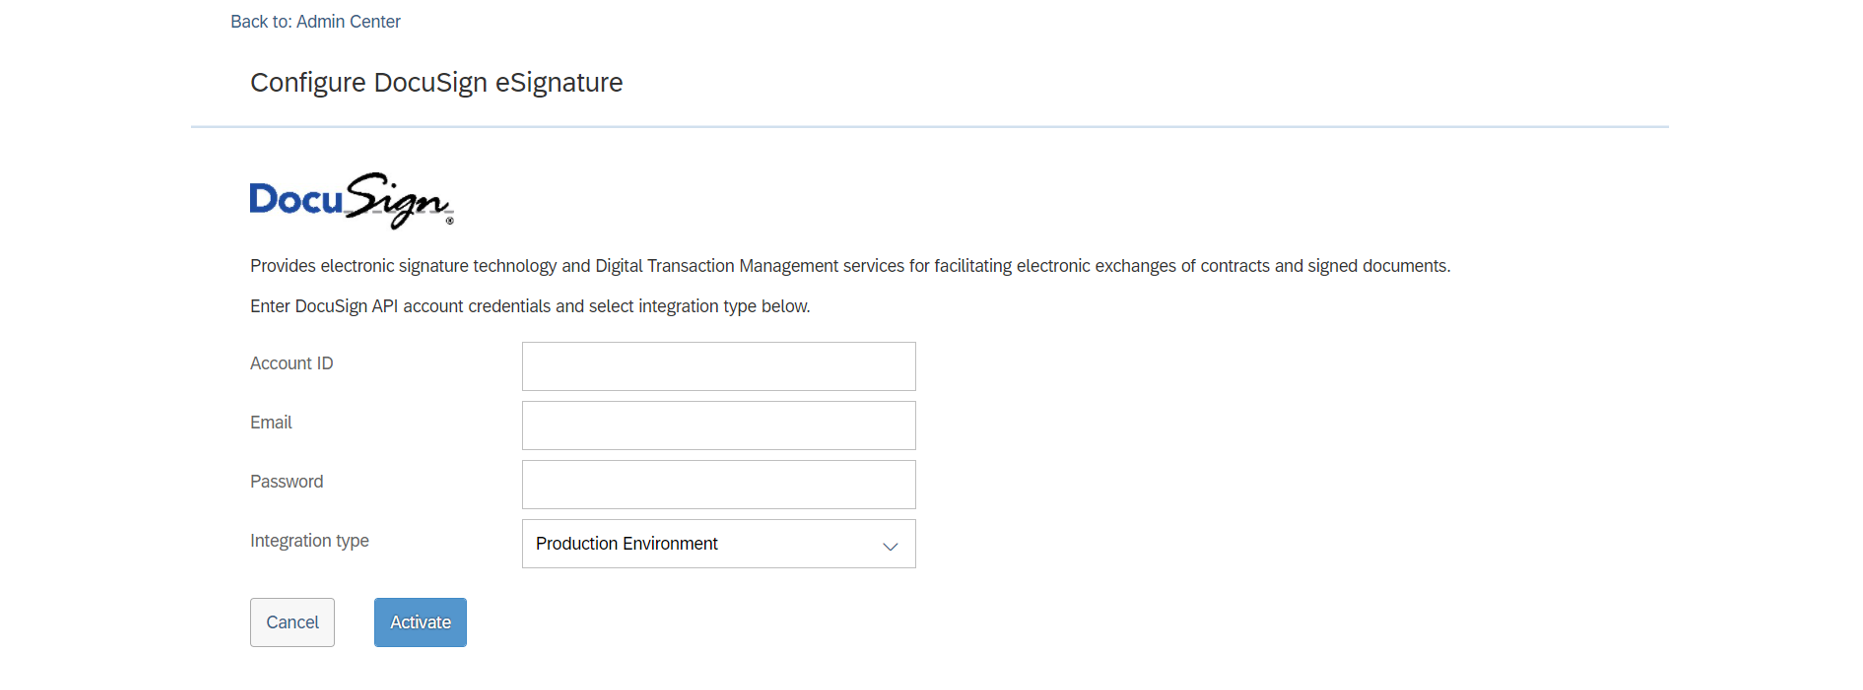Click the Cancel button
This screenshot has width=1863, height=690.
coord(292,622)
